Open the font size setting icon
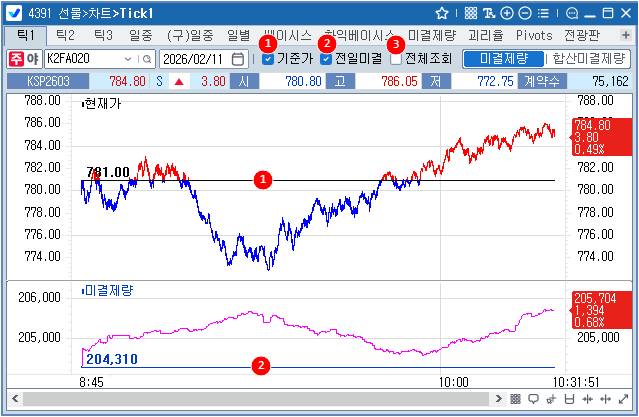 488,14
